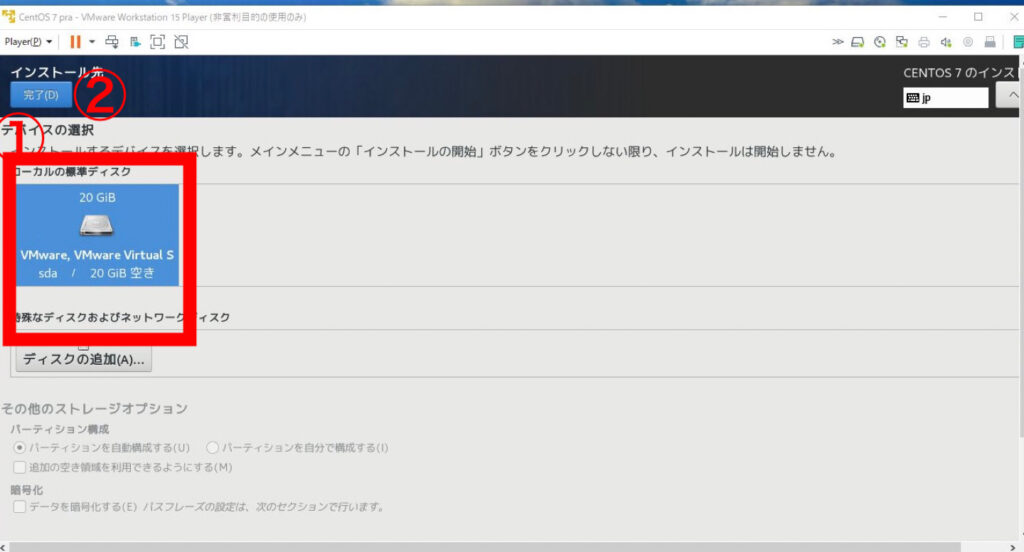Viewport: 1024px width, 552px height.
Task: Click the その他のストレージオプション heading
Action: coord(95,408)
